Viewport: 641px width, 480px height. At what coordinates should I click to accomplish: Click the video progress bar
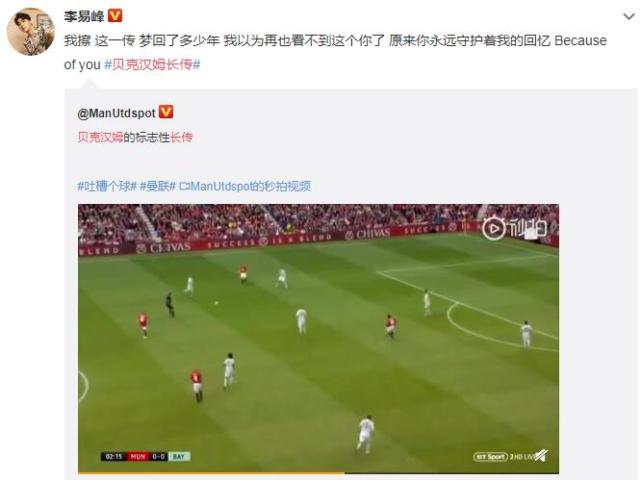[x=318, y=473]
